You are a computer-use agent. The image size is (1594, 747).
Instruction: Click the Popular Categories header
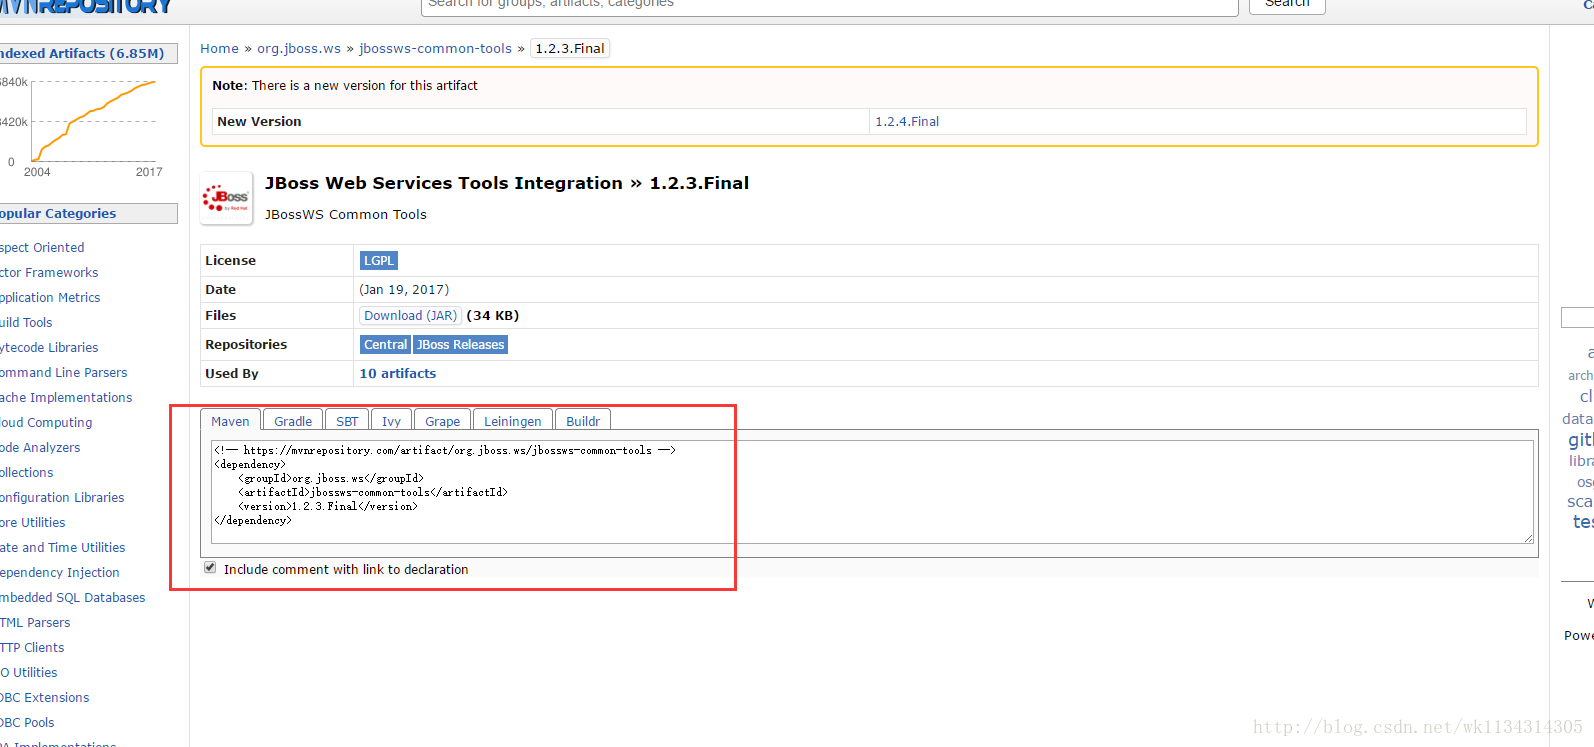click(x=88, y=213)
